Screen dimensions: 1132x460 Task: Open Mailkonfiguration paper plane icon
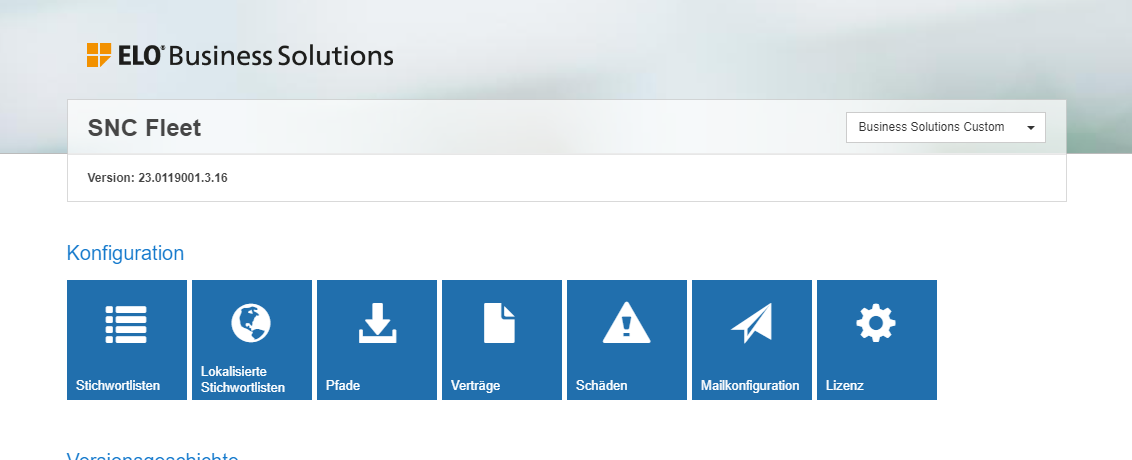751,323
